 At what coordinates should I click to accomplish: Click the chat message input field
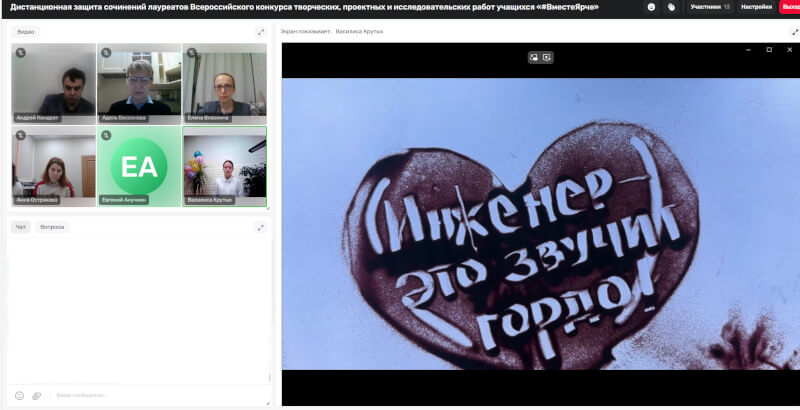tap(150, 395)
